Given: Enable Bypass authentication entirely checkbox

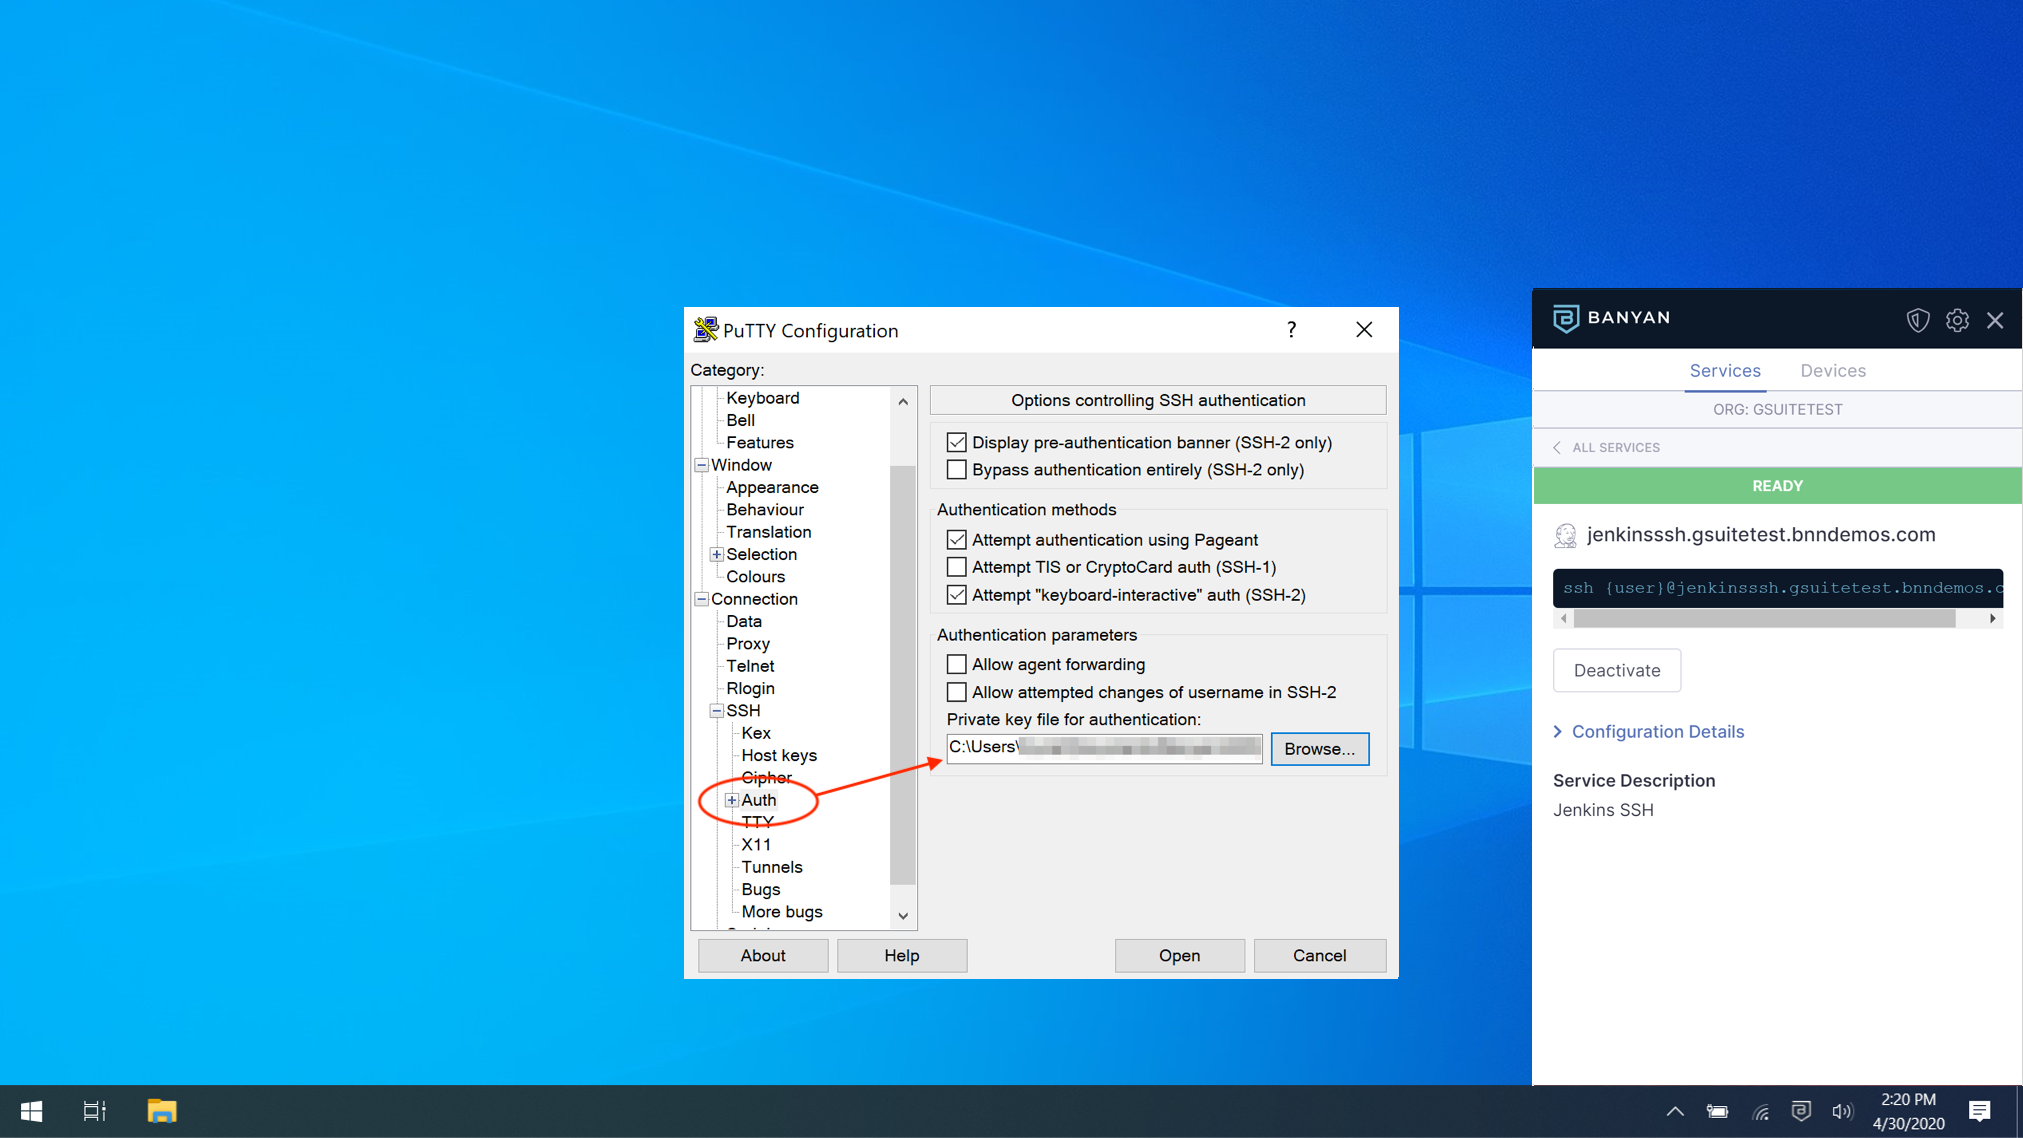Looking at the screenshot, I should 956,470.
